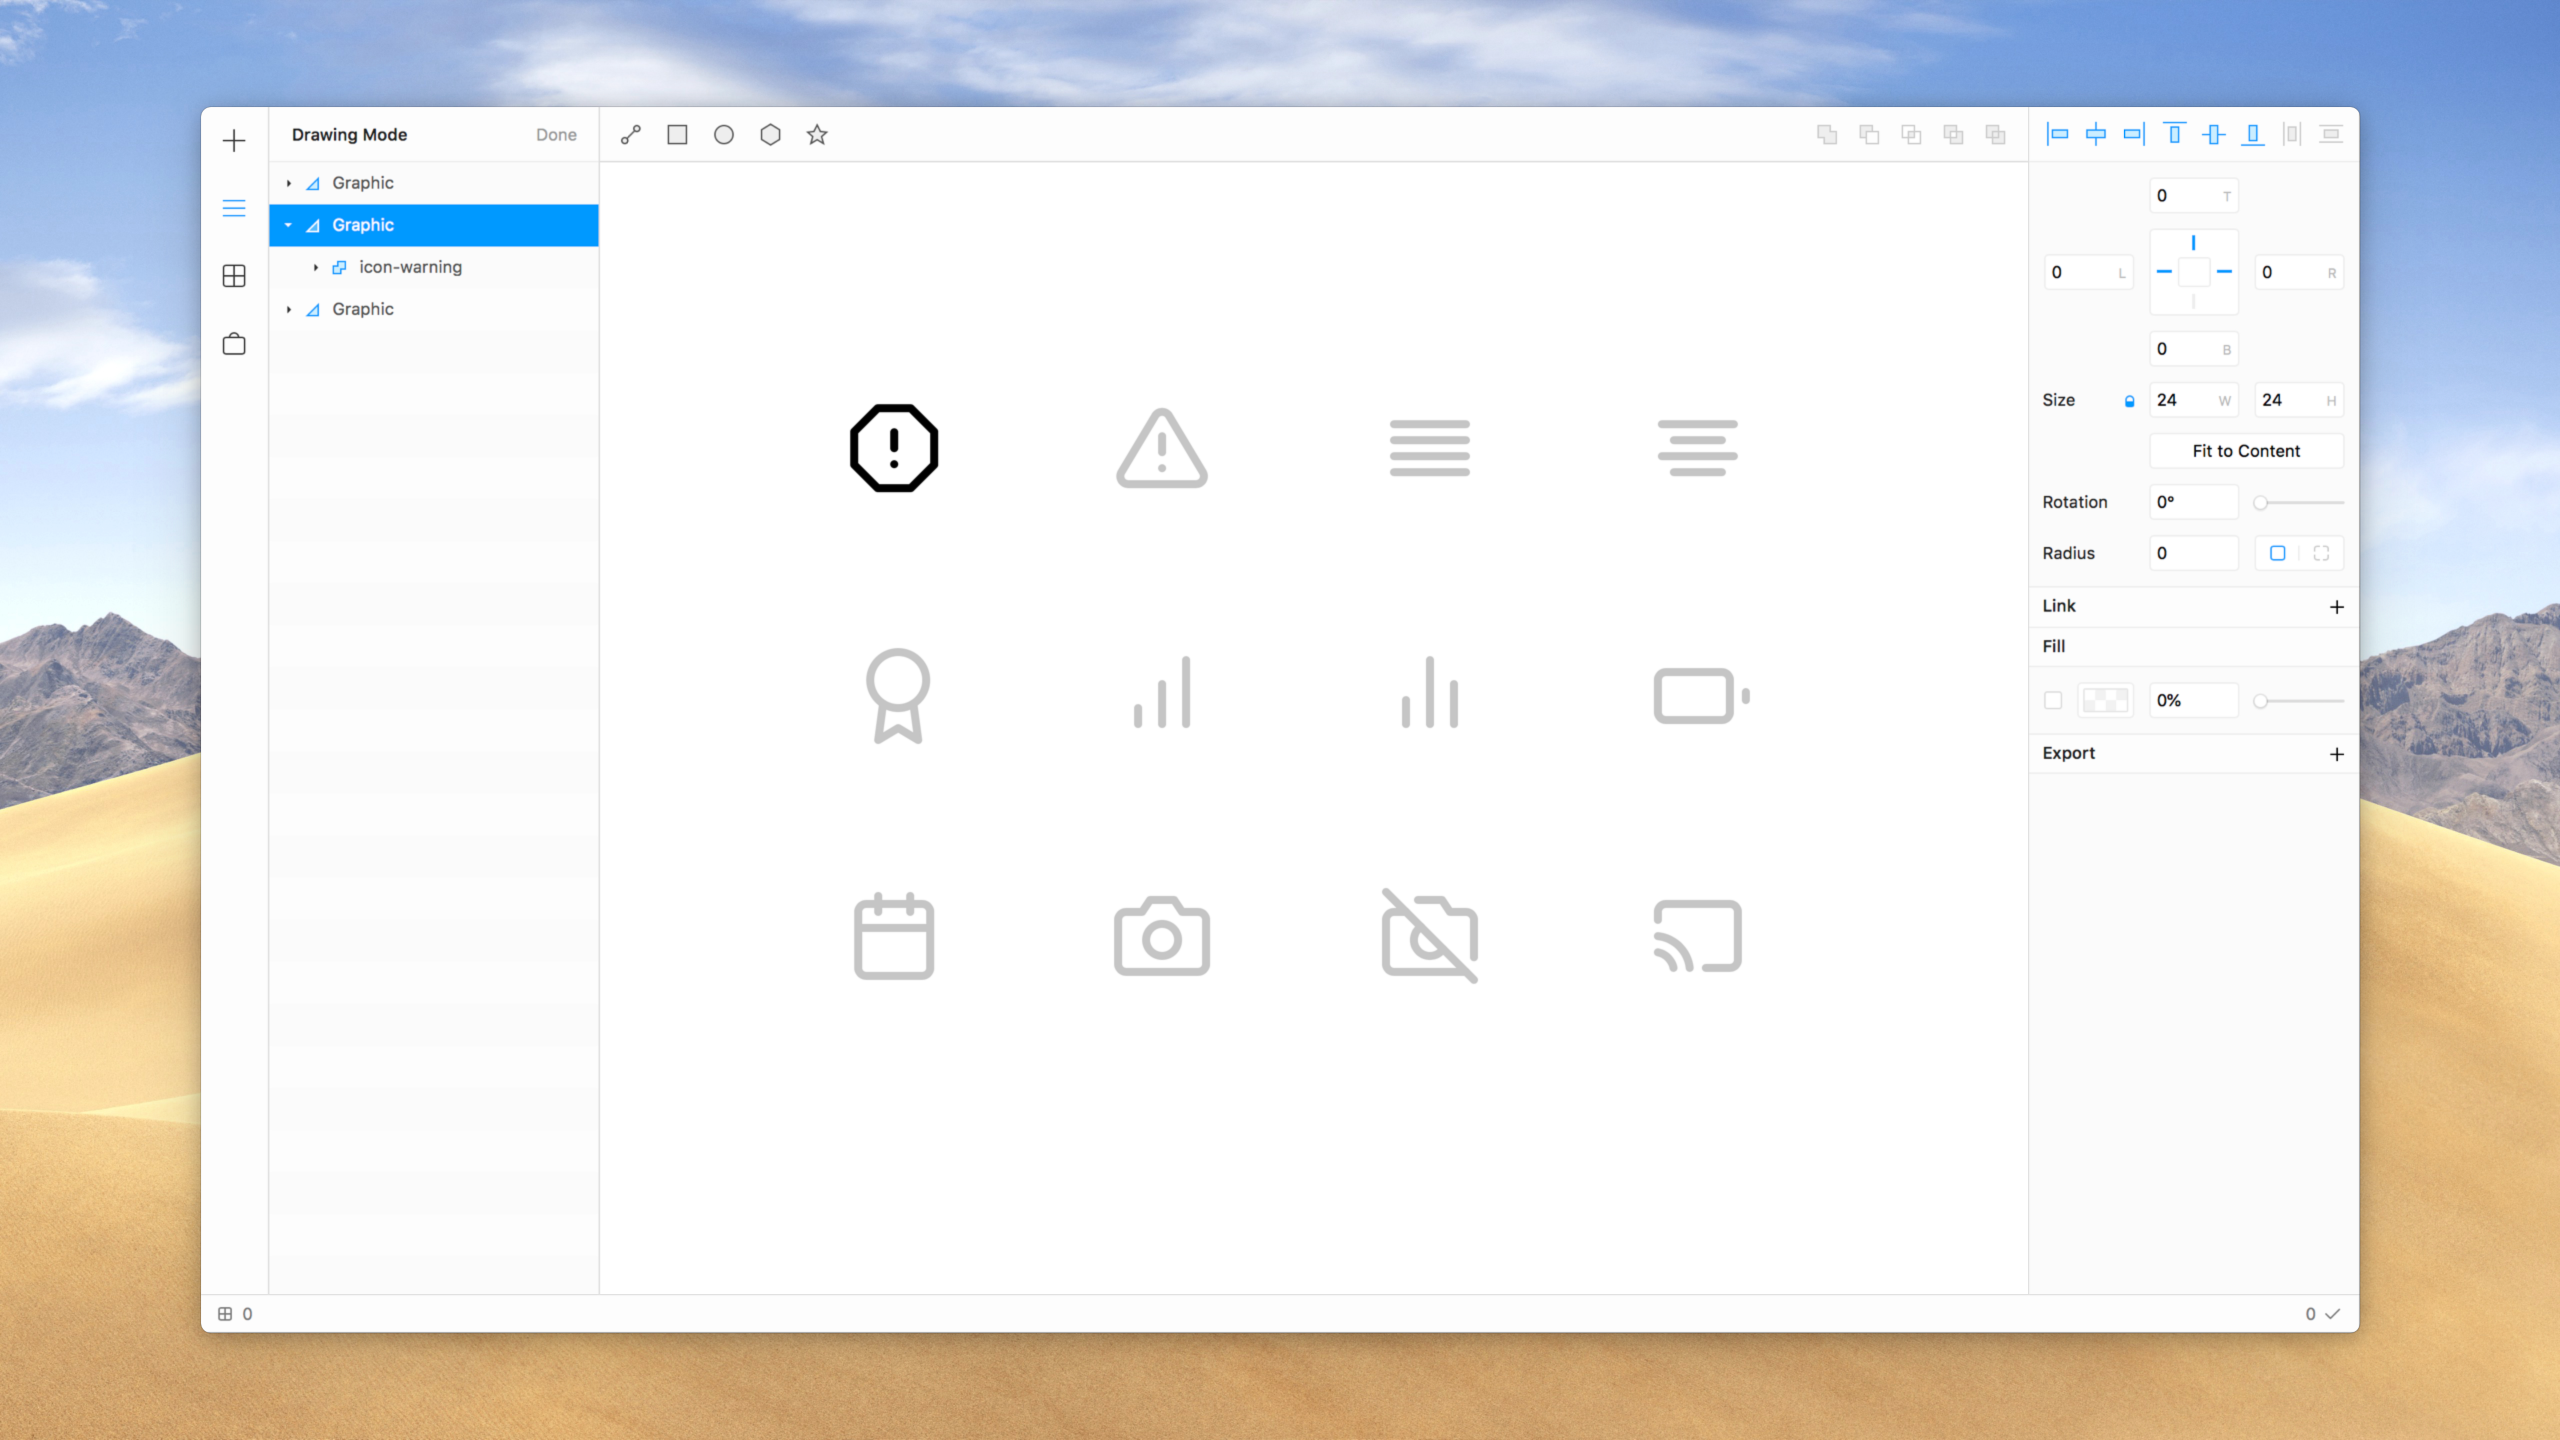Select the Unite boolean operation icon

pos(1829,134)
